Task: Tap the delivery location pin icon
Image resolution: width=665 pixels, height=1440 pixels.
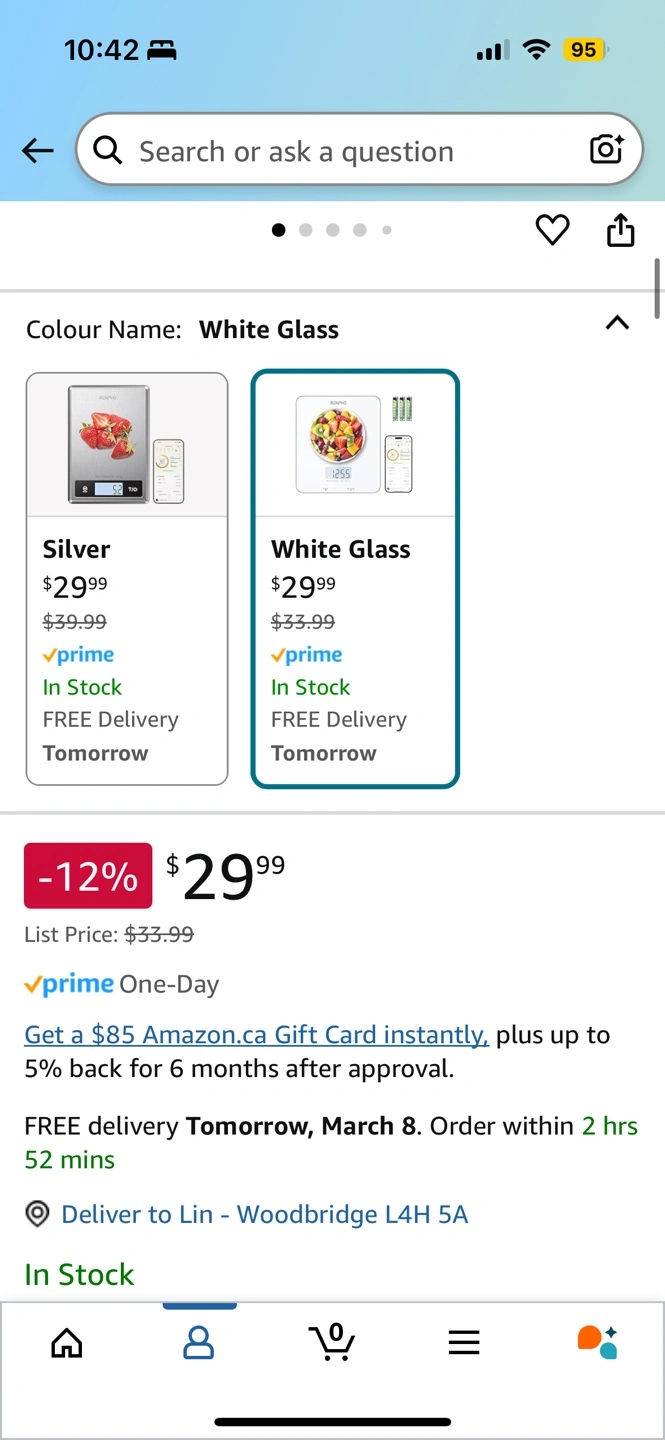Action: pyautogui.click(x=37, y=1214)
